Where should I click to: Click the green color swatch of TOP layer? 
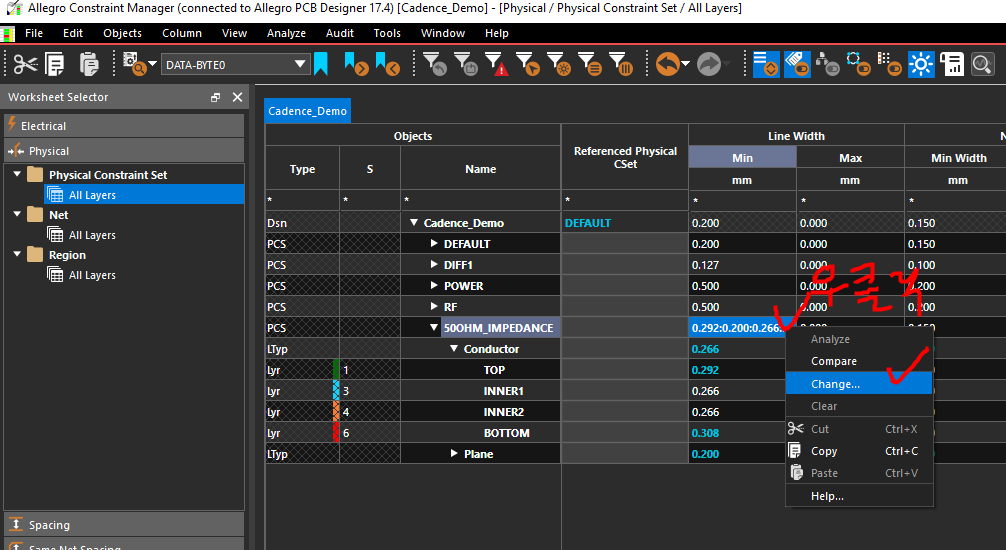(x=336, y=370)
